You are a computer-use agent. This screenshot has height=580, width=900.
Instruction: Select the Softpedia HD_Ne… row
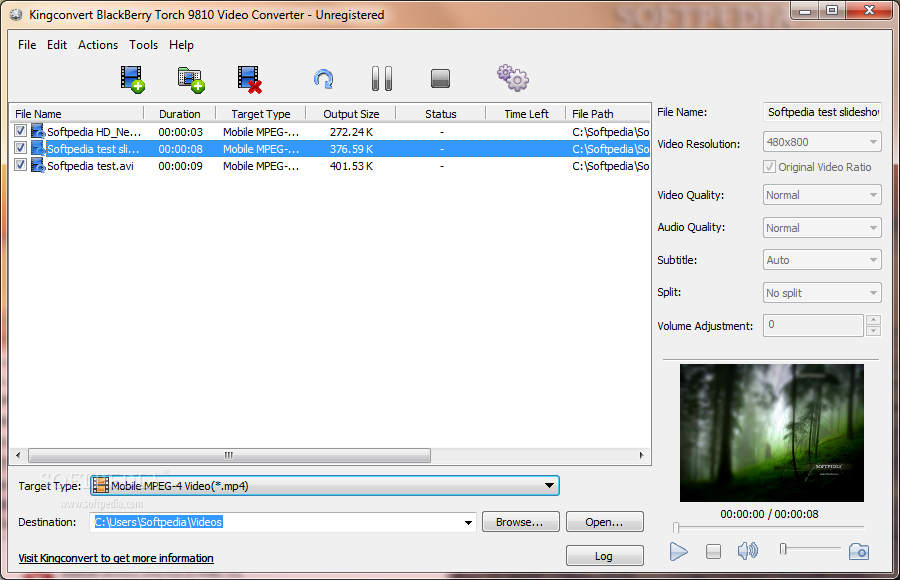point(330,132)
